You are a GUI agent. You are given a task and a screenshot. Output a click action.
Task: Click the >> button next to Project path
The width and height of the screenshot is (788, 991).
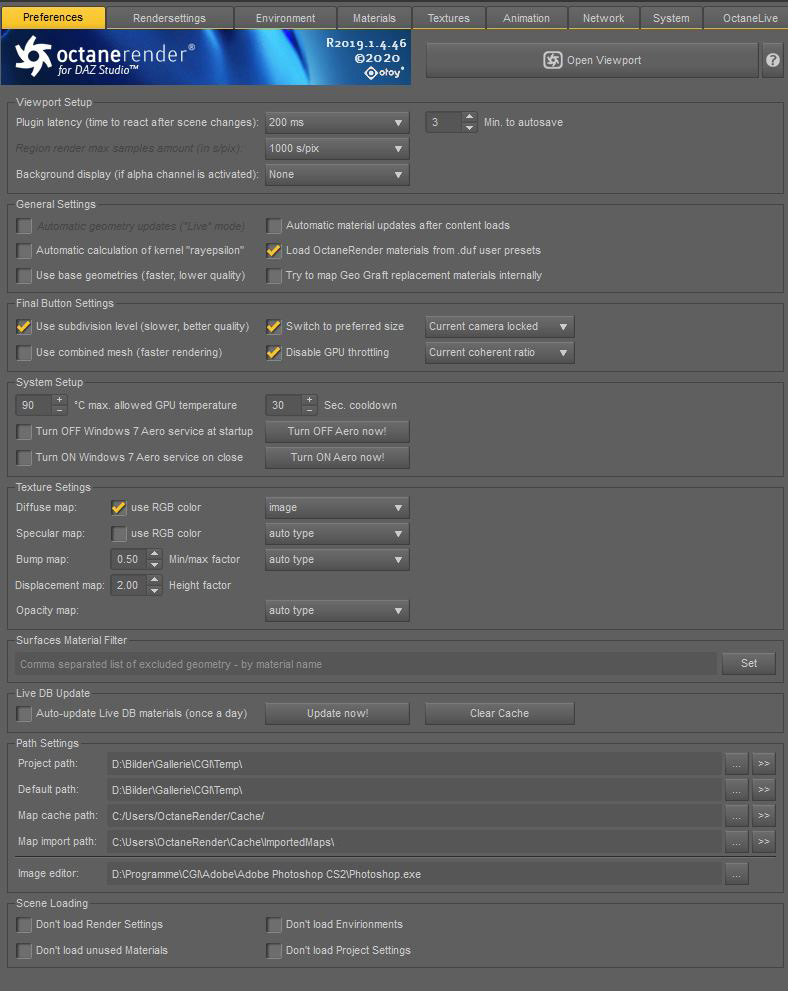[763, 763]
